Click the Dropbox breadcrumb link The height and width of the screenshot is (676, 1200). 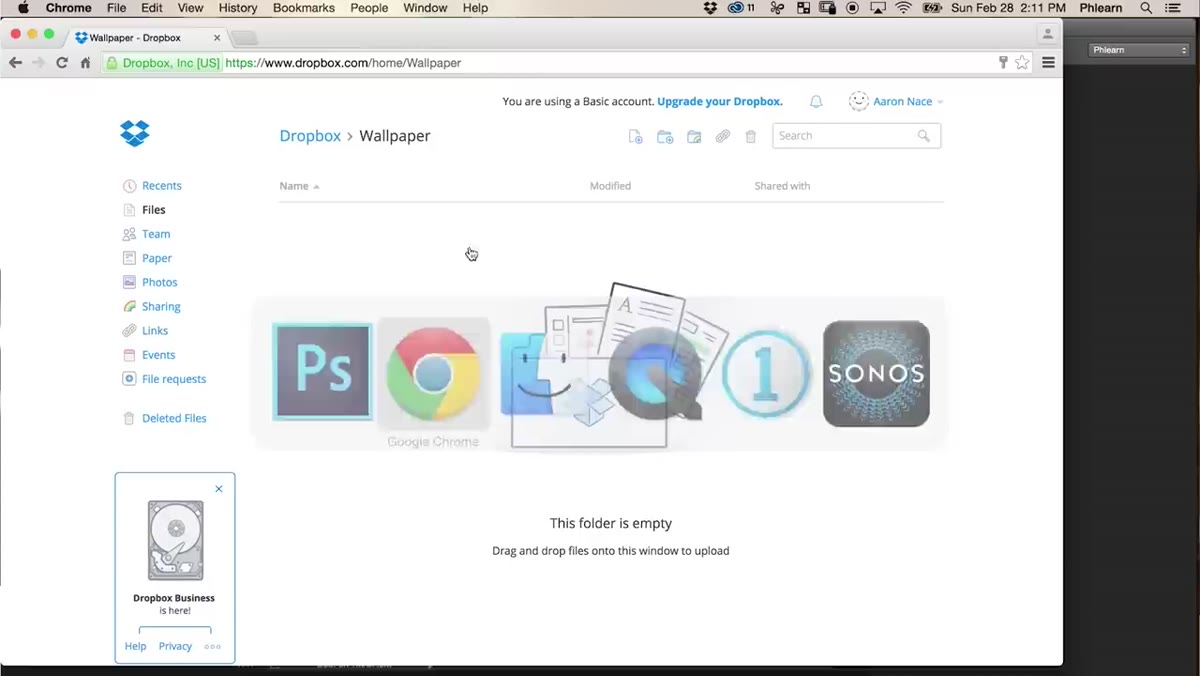click(310, 136)
